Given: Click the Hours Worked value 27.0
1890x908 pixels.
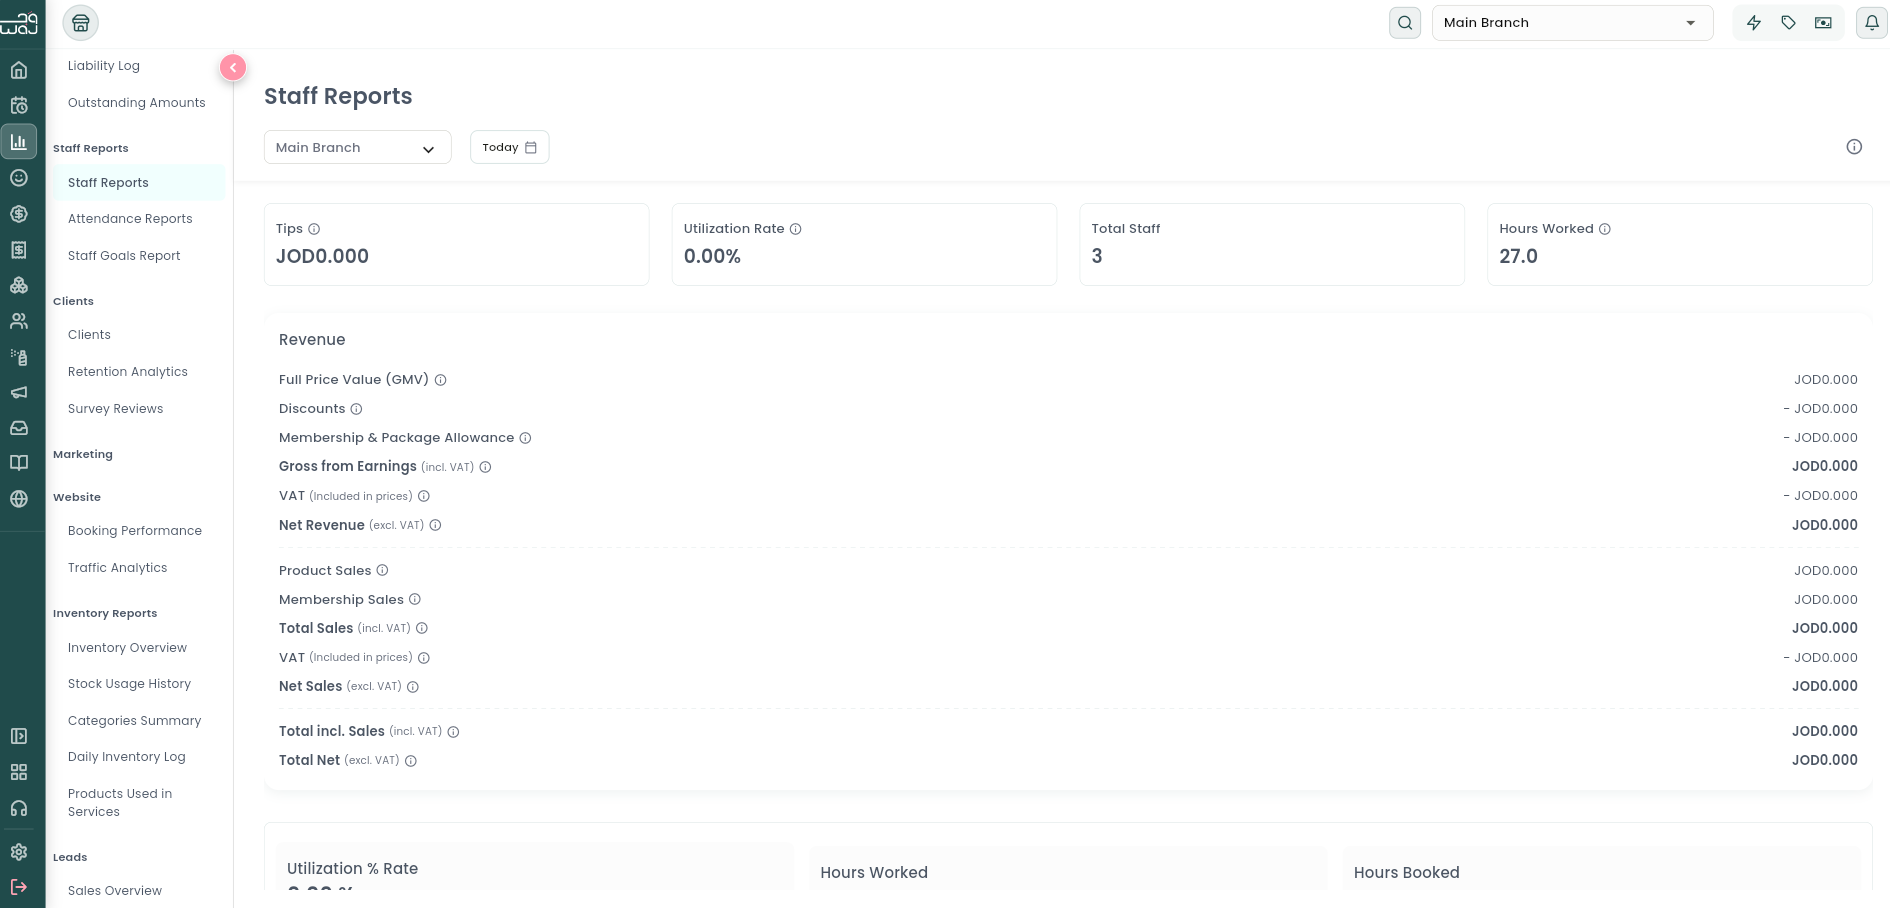Looking at the screenshot, I should [x=1518, y=256].
